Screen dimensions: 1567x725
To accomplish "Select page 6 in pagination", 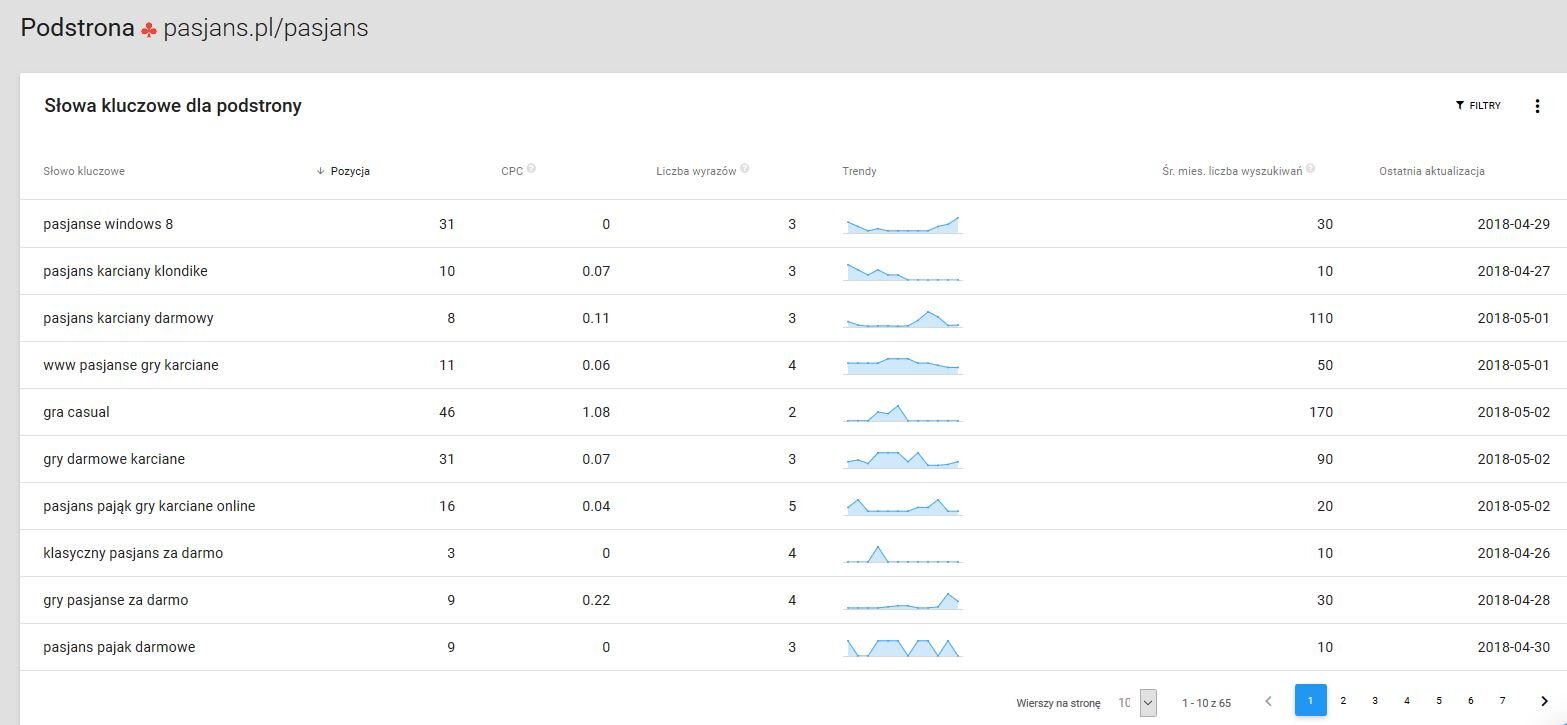I will click(x=1470, y=701).
